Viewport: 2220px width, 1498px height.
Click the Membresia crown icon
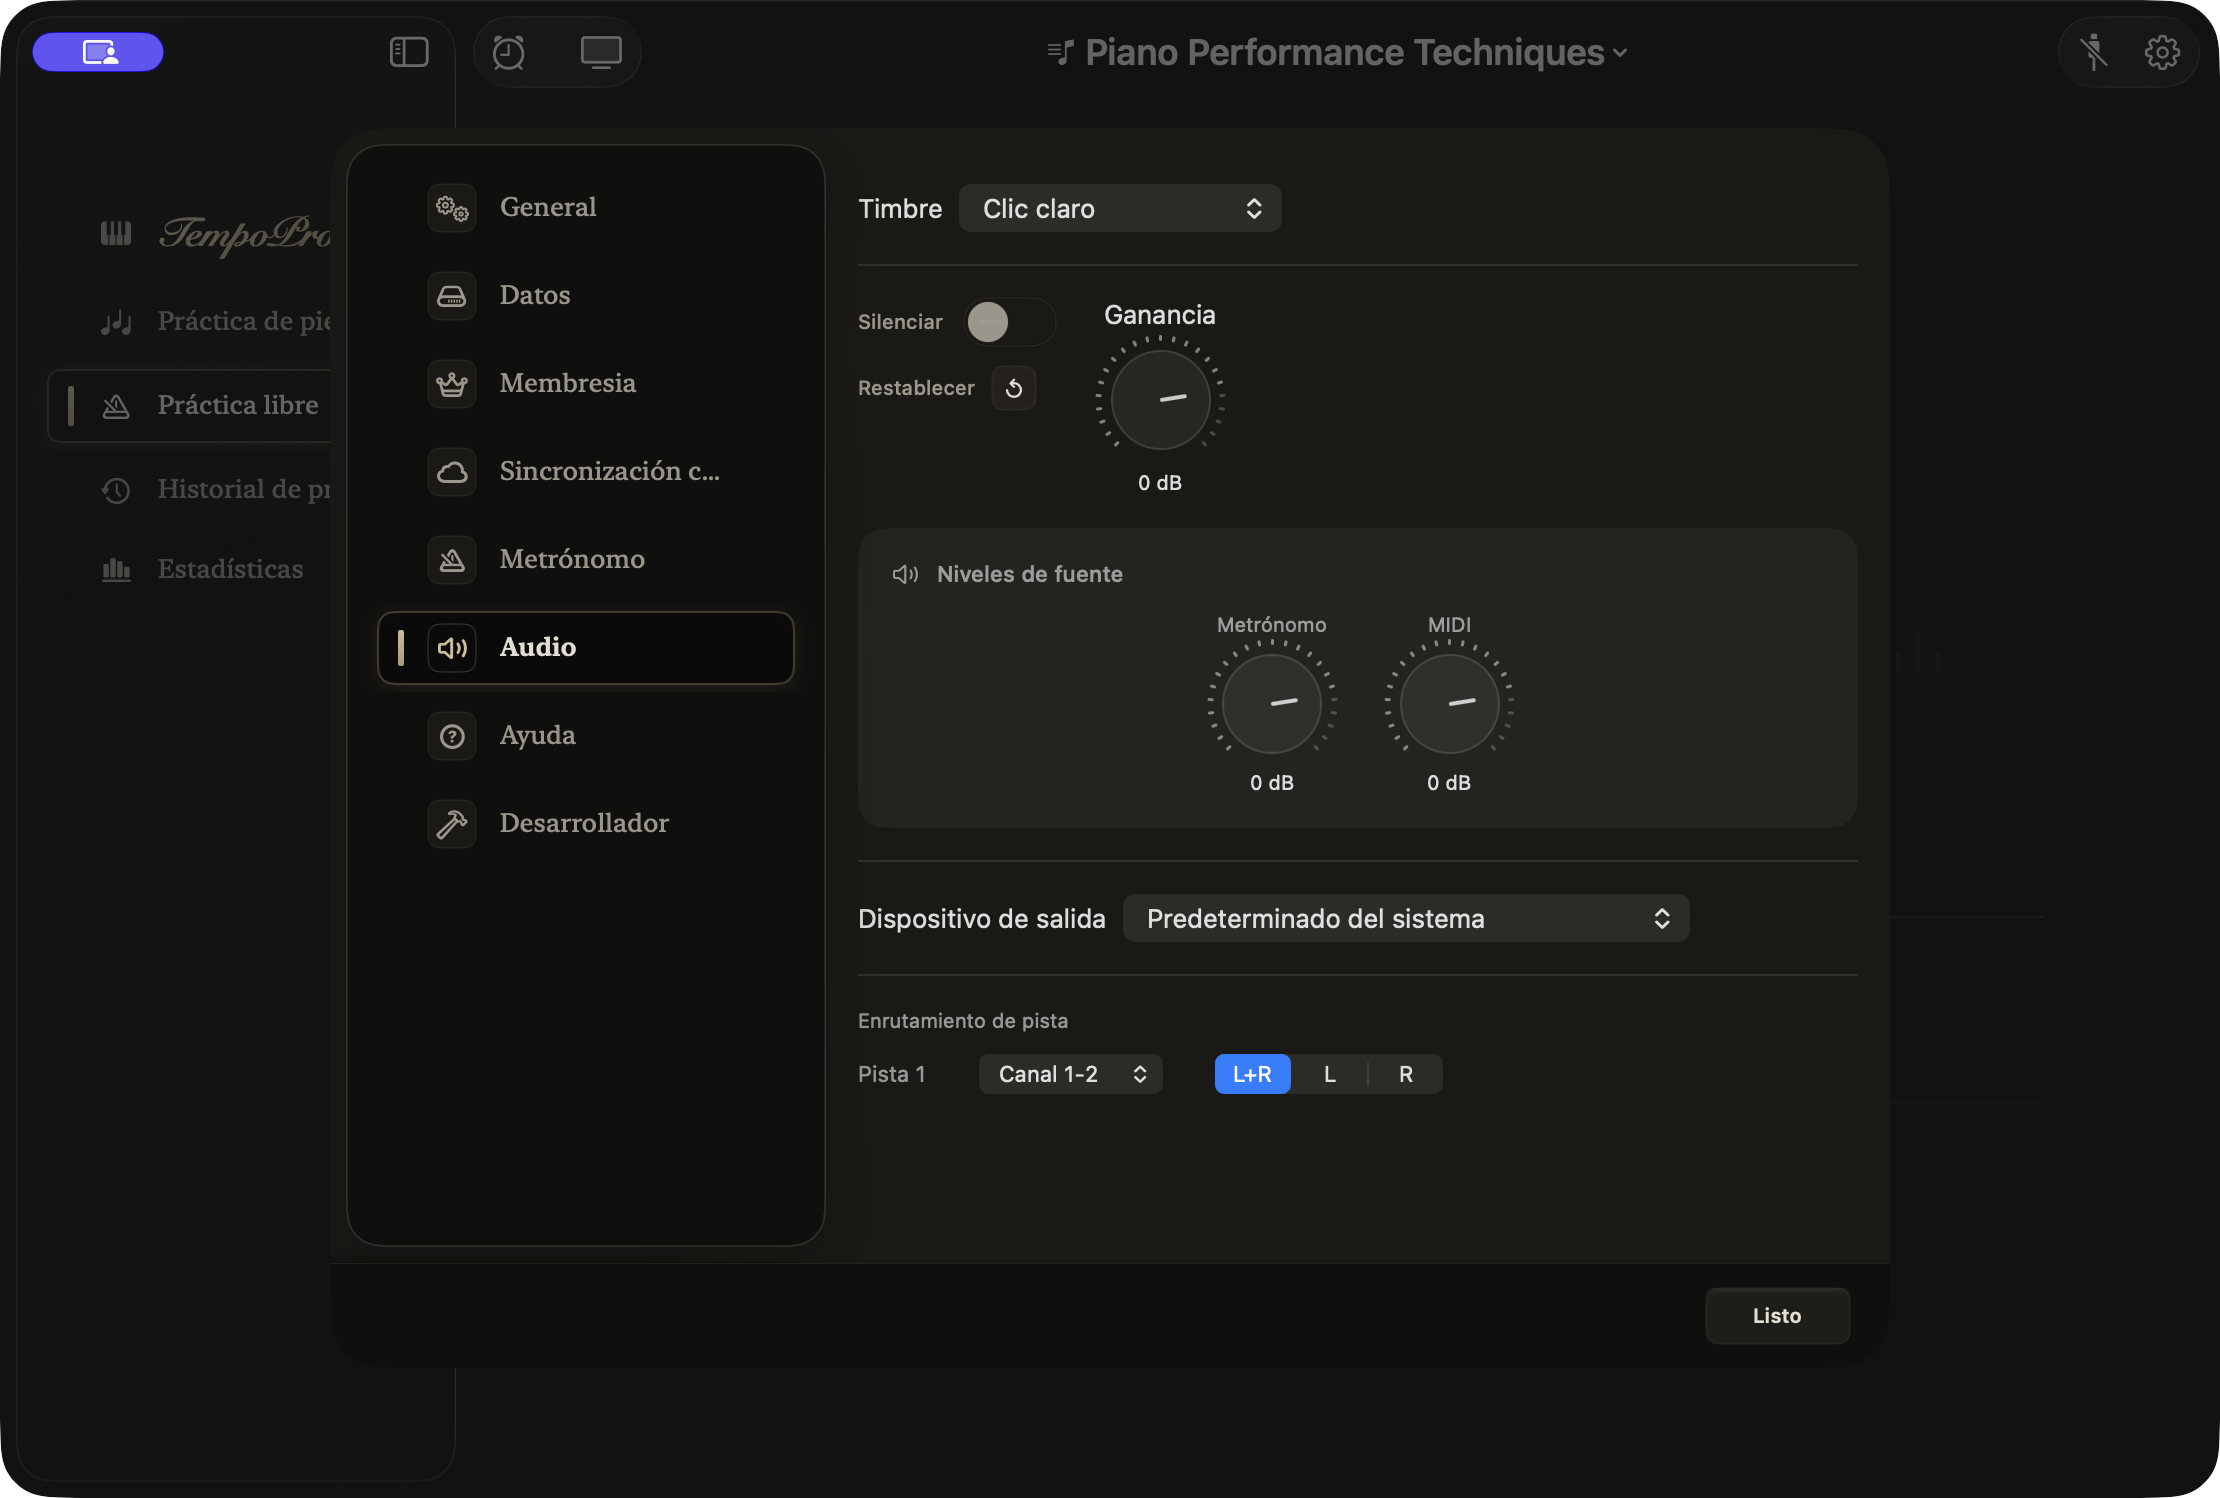[452, 384]
